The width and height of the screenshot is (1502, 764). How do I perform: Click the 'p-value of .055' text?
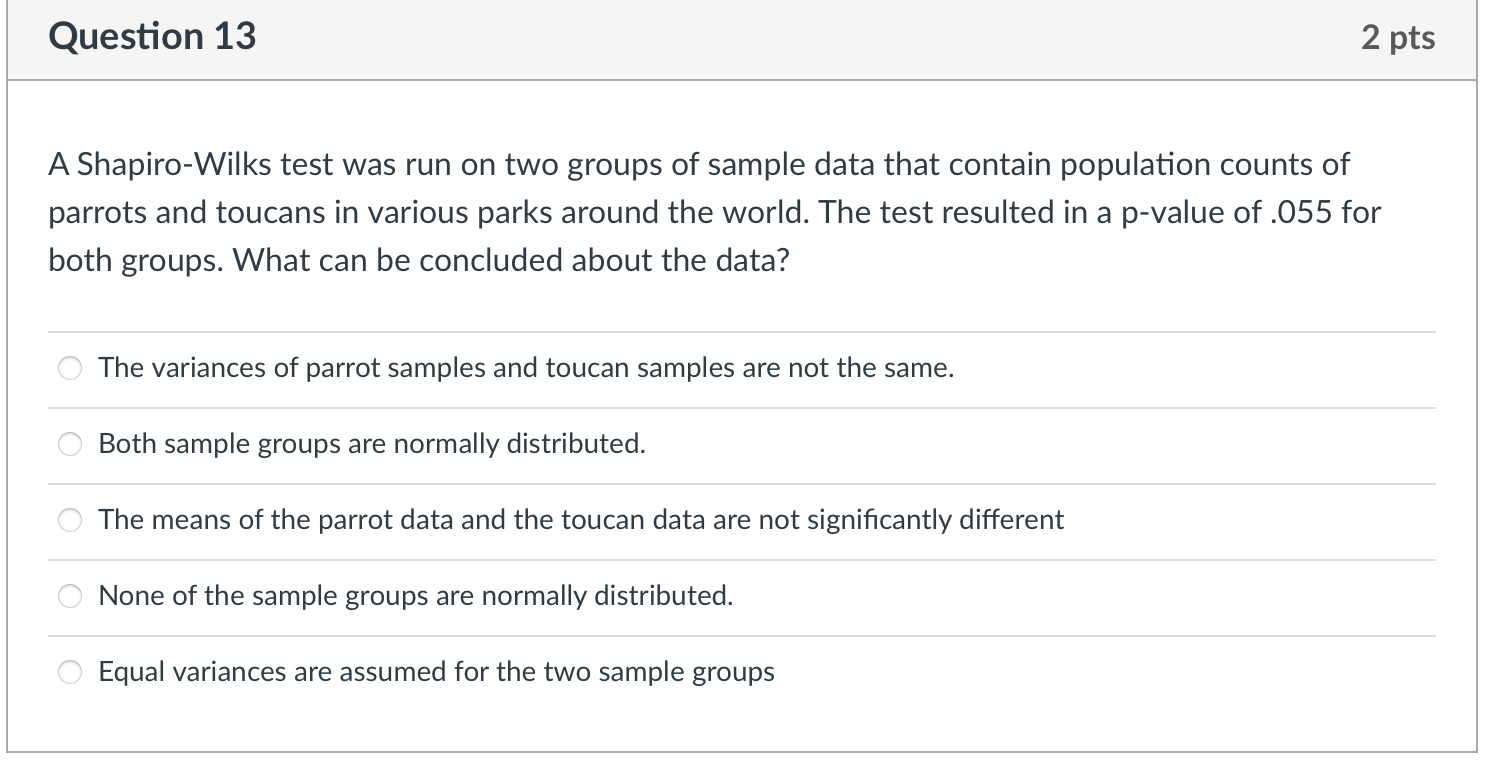pyautogui.click(x=1230, y=212)
